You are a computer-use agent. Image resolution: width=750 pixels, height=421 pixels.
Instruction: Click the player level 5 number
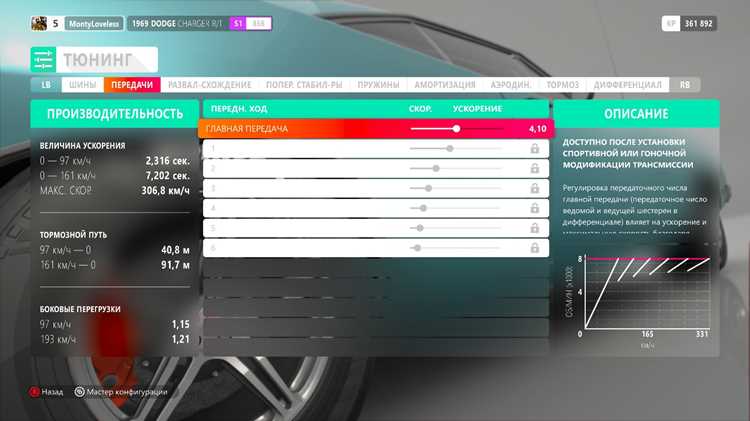click(55, 23)
